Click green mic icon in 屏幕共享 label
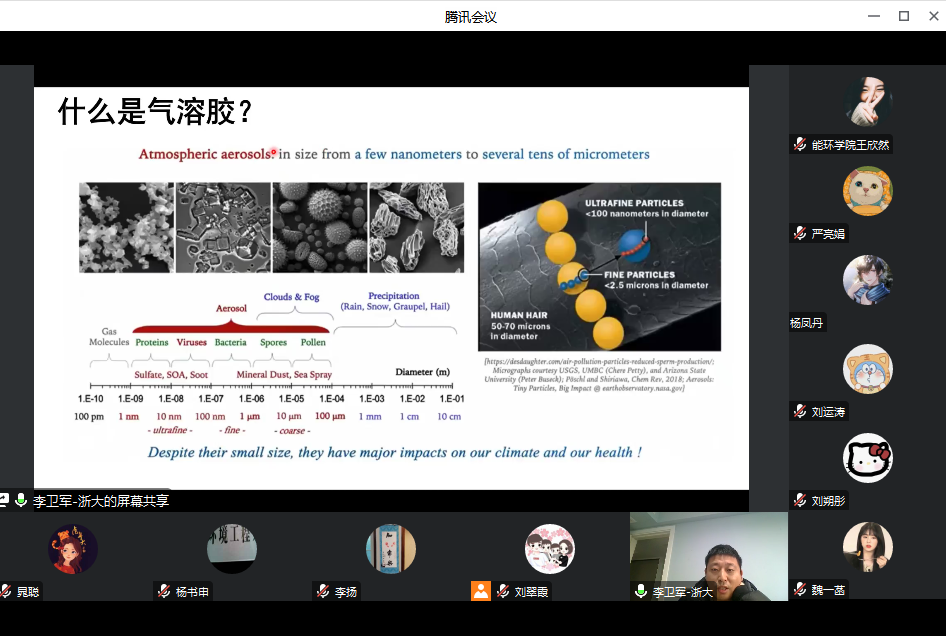 coord(21,501)
